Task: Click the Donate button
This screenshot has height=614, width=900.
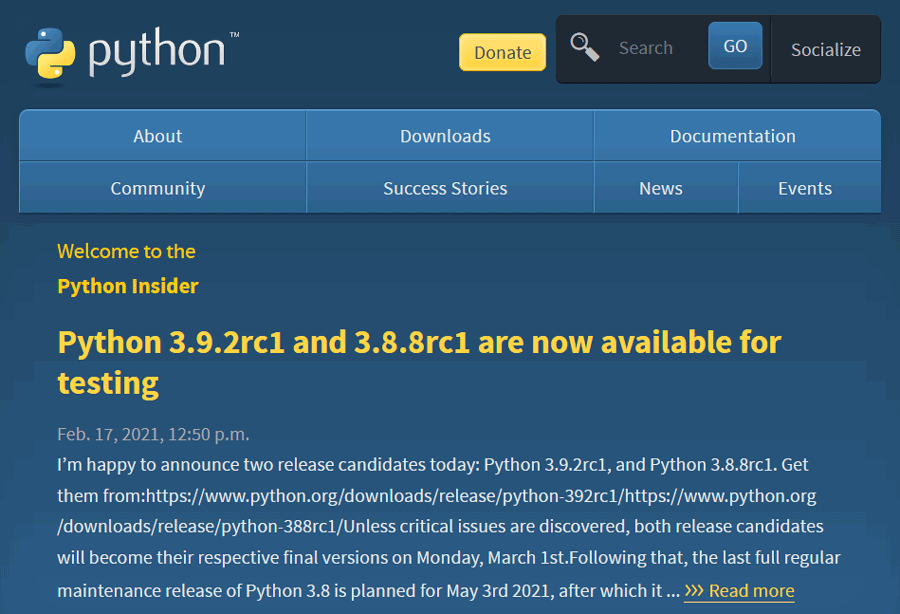Action: pos(501,51)
